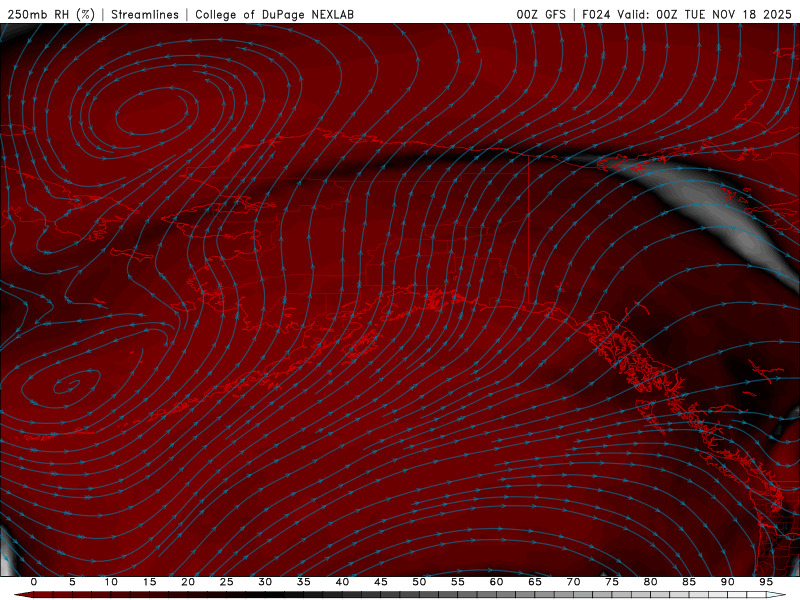Click the "00Z GFS" model run label

[x=541, y=14]
